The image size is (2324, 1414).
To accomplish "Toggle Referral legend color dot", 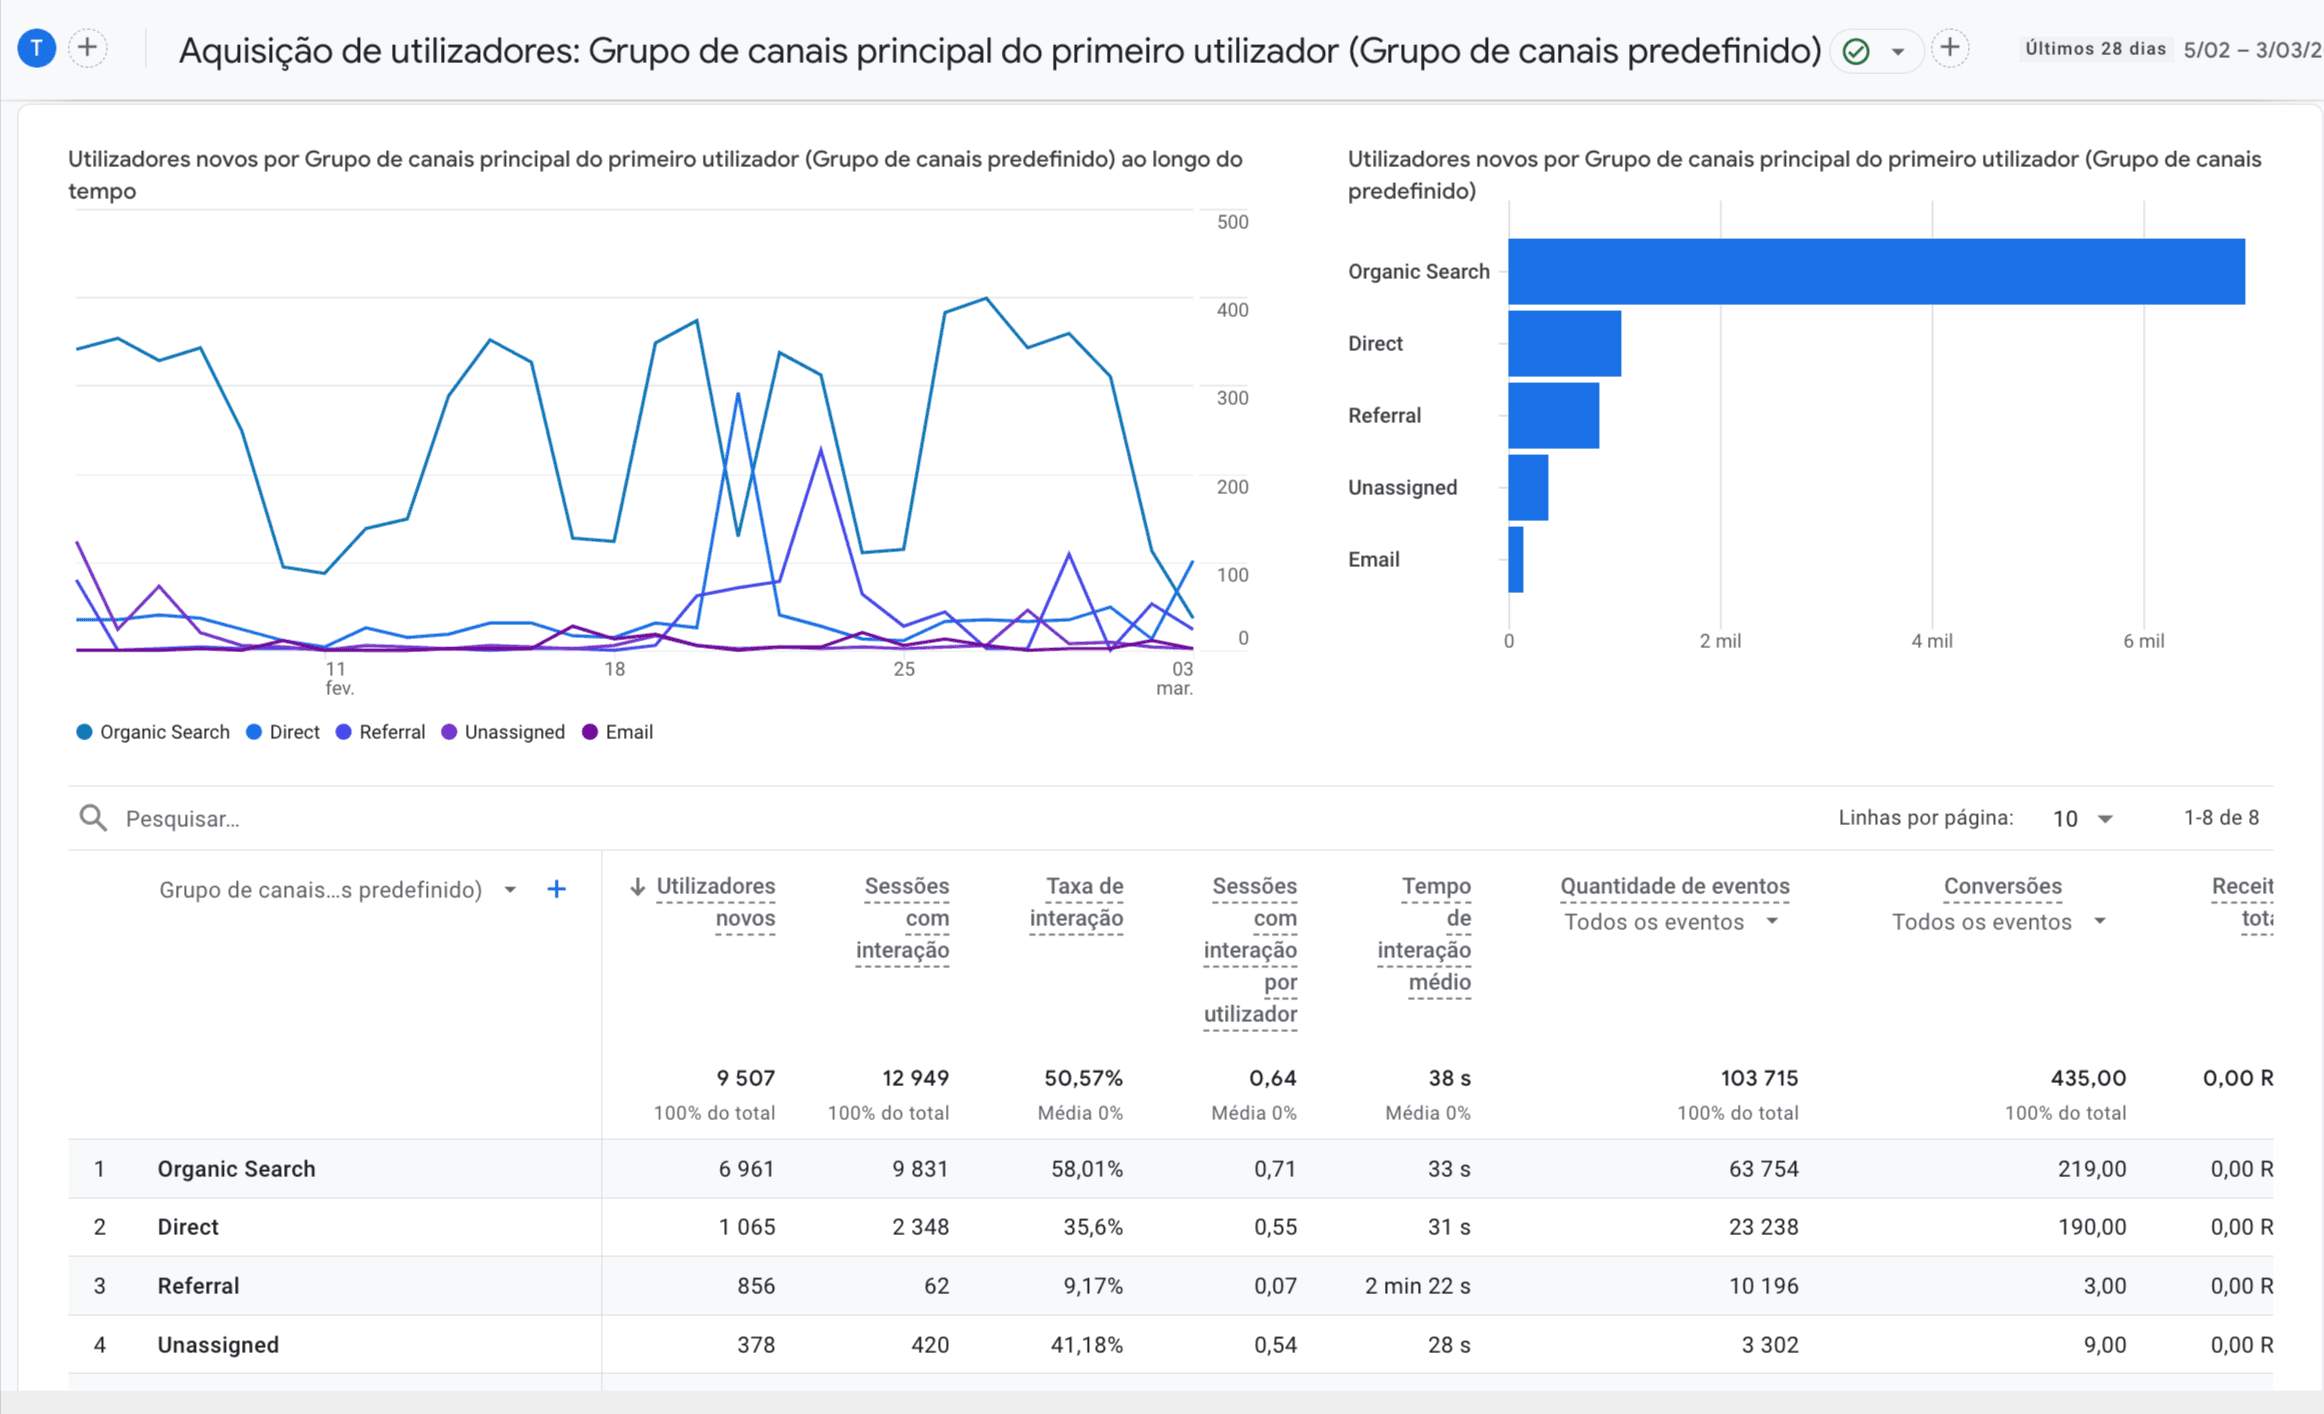I will 344,732.
